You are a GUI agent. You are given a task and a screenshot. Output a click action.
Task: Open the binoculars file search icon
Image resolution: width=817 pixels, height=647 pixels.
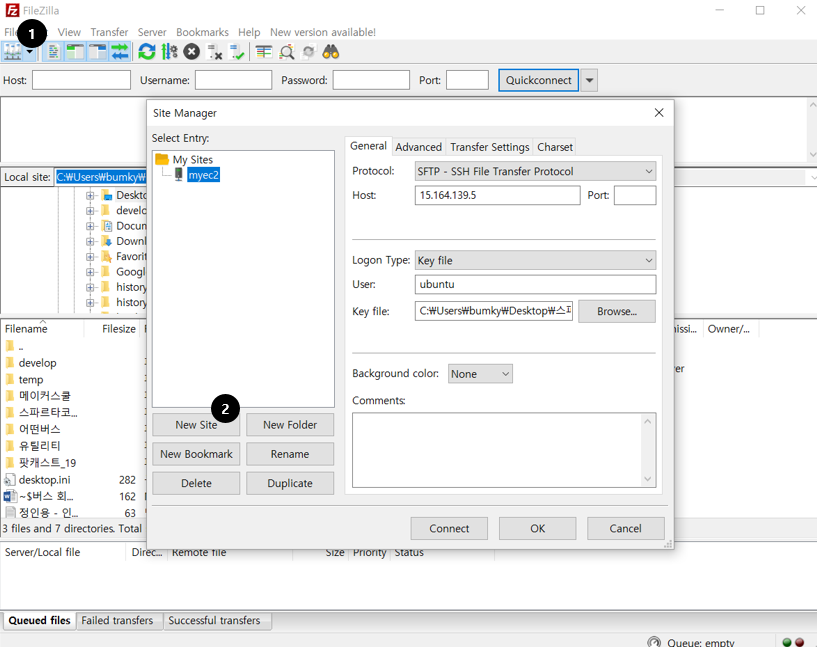(331, 52)
